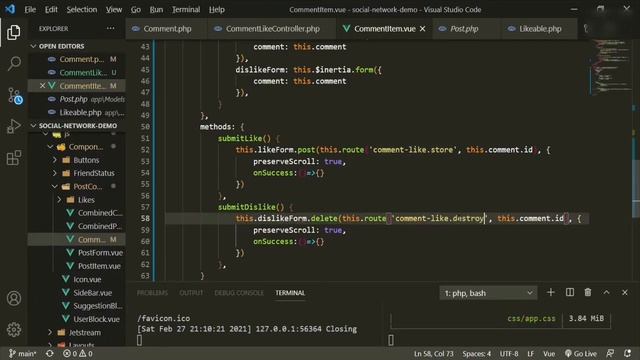
Task: Open the Explorer view in activity bar
Action: coord(13,32)
